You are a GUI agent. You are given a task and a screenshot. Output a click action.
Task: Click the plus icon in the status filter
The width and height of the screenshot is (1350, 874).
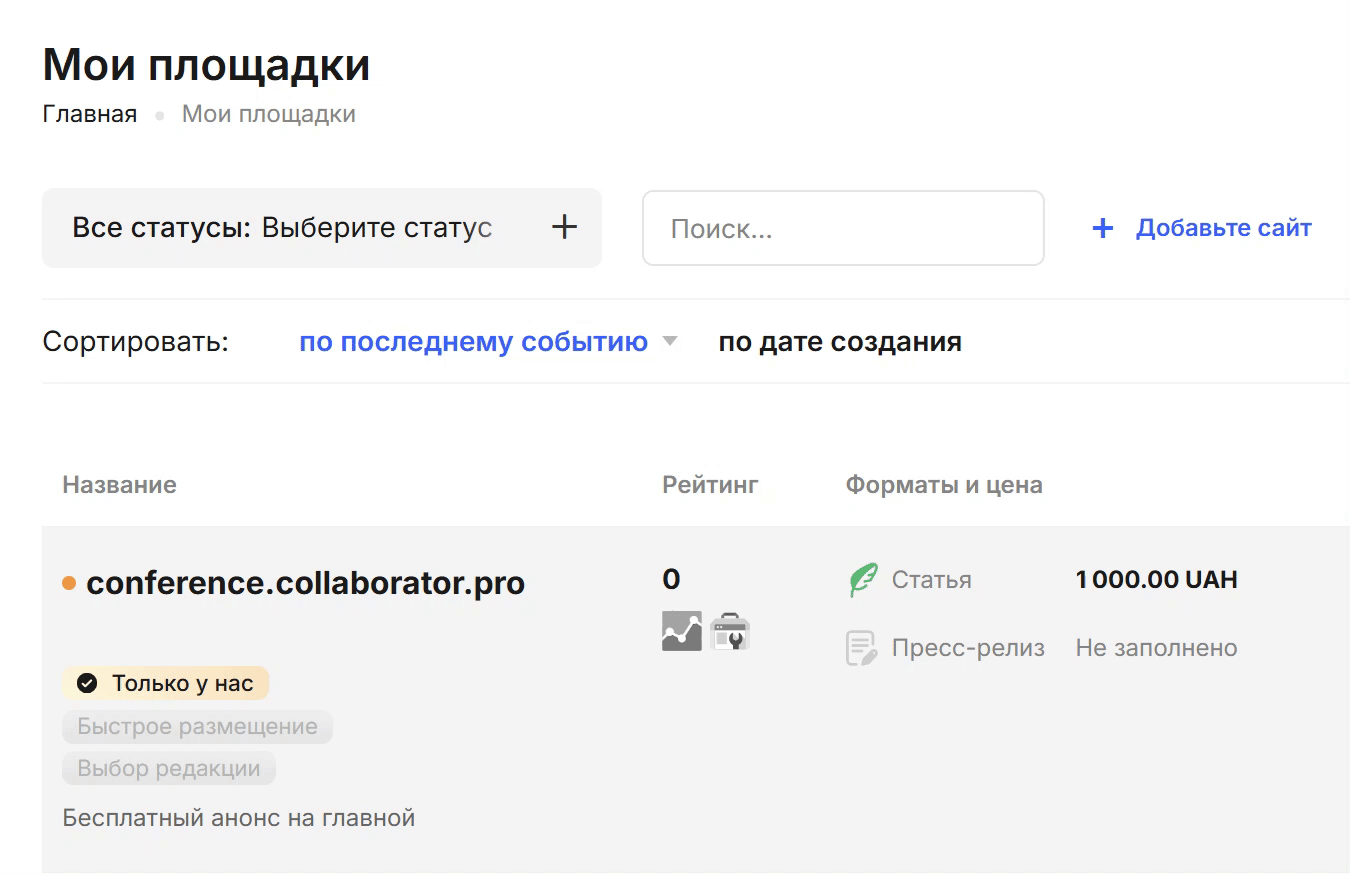tap(563, 227)
